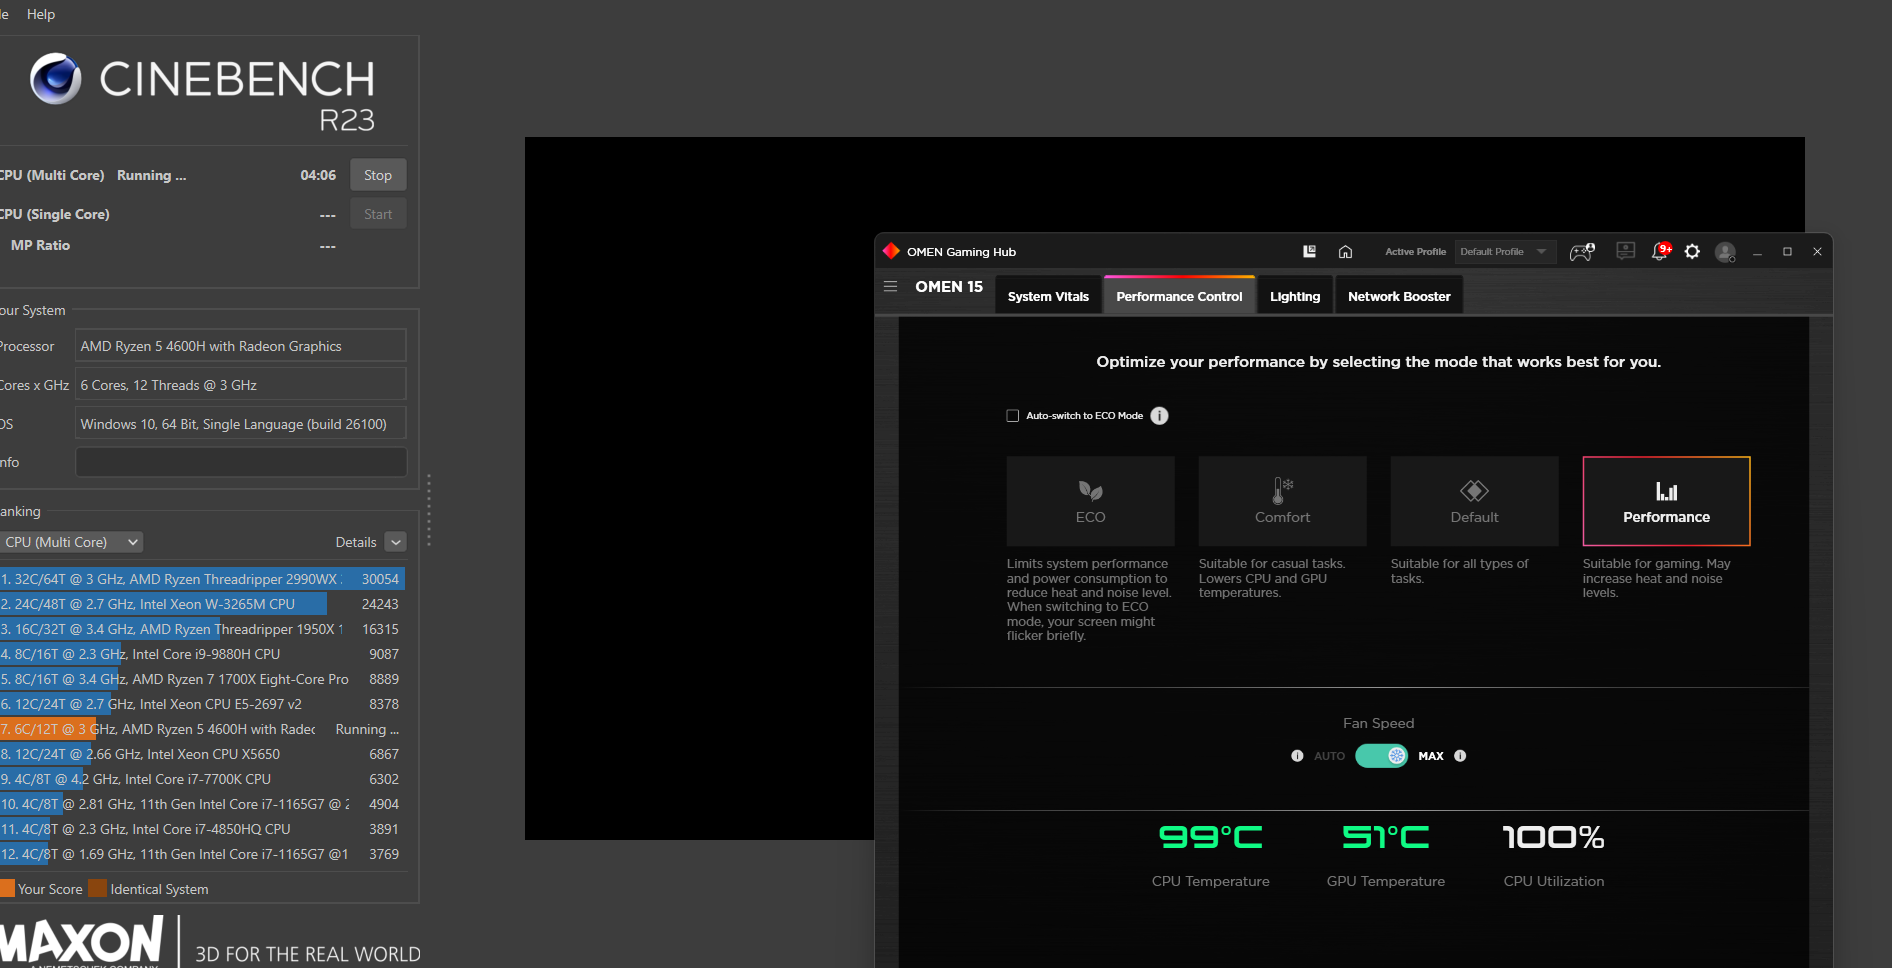
Task: Expand the Details dropdown in Cinebench
Action: [395, 541]
